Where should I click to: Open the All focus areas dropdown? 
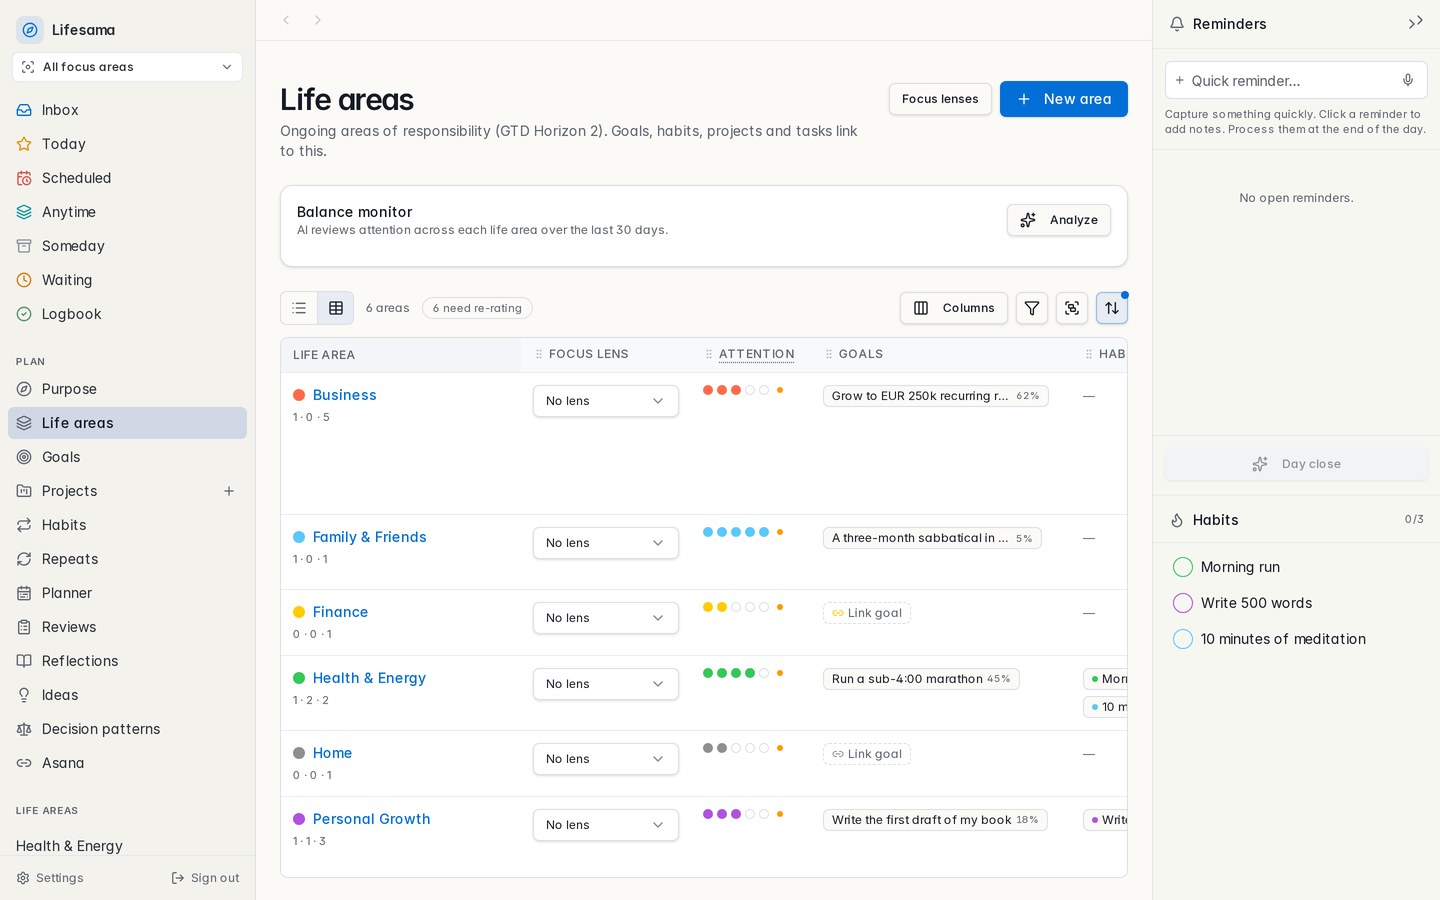(x=127, y=67)
